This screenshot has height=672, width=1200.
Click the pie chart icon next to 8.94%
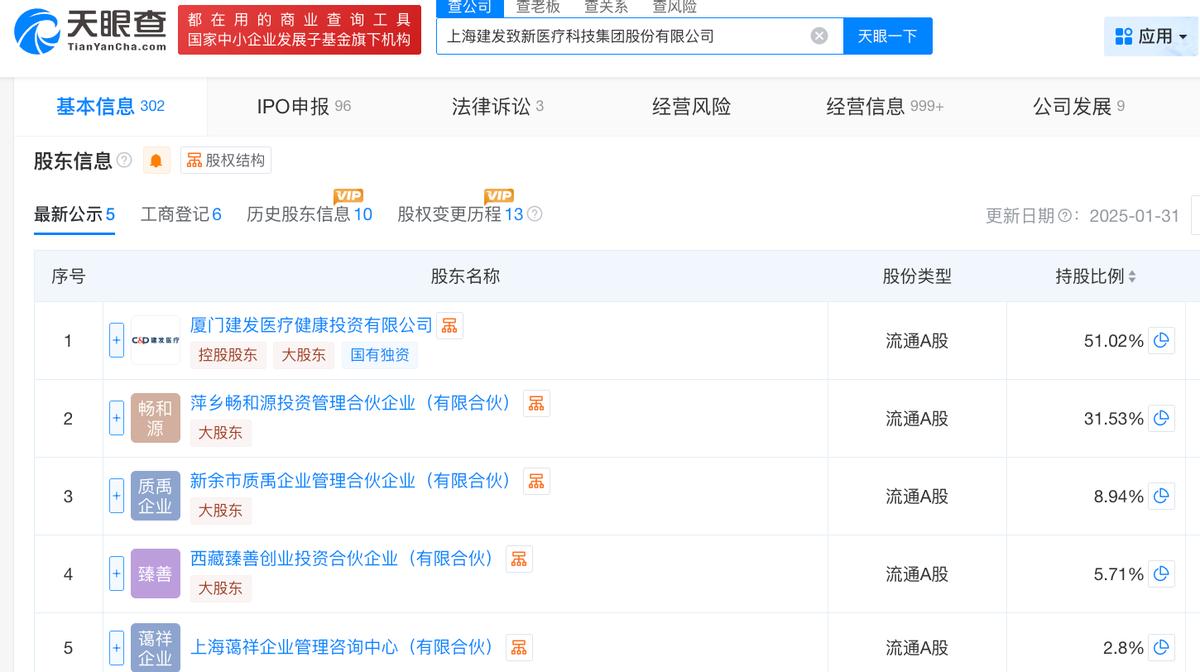[x=1161, y=497]
